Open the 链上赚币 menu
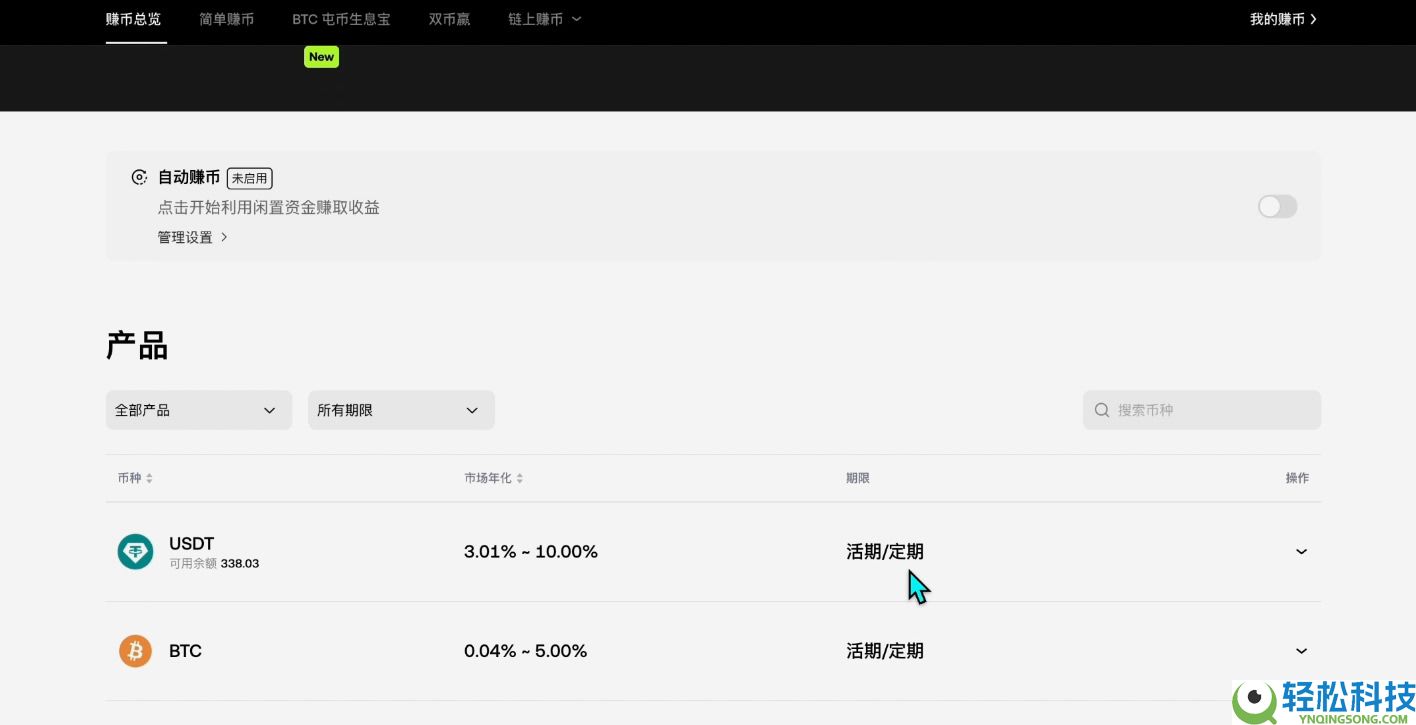 (x=544, y=18)
